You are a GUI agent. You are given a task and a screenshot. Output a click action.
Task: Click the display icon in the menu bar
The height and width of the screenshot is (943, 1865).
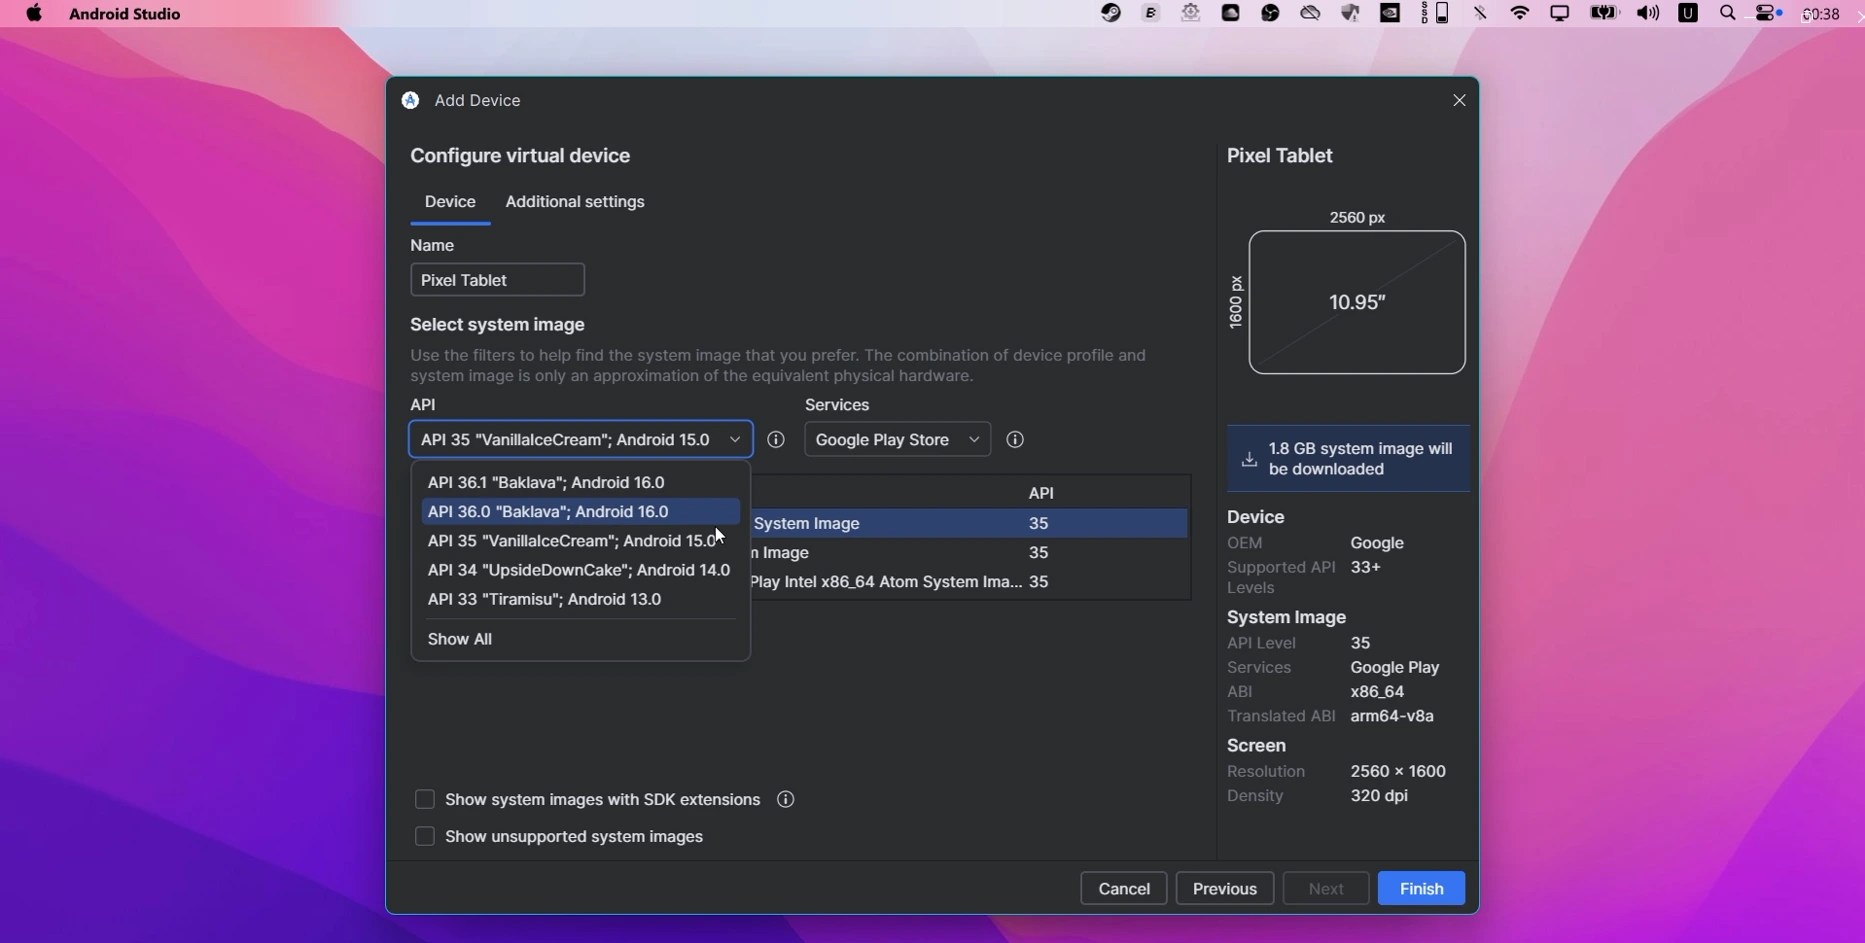point(1560,13)
